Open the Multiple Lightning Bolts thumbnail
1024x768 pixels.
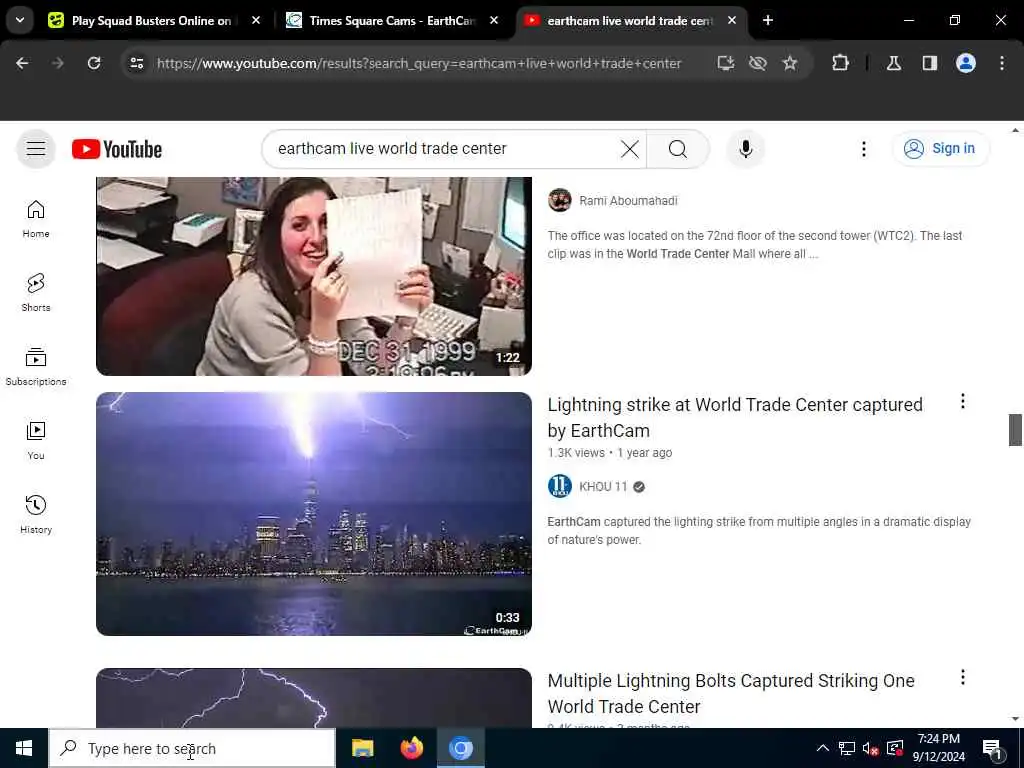tap(313, 697)
